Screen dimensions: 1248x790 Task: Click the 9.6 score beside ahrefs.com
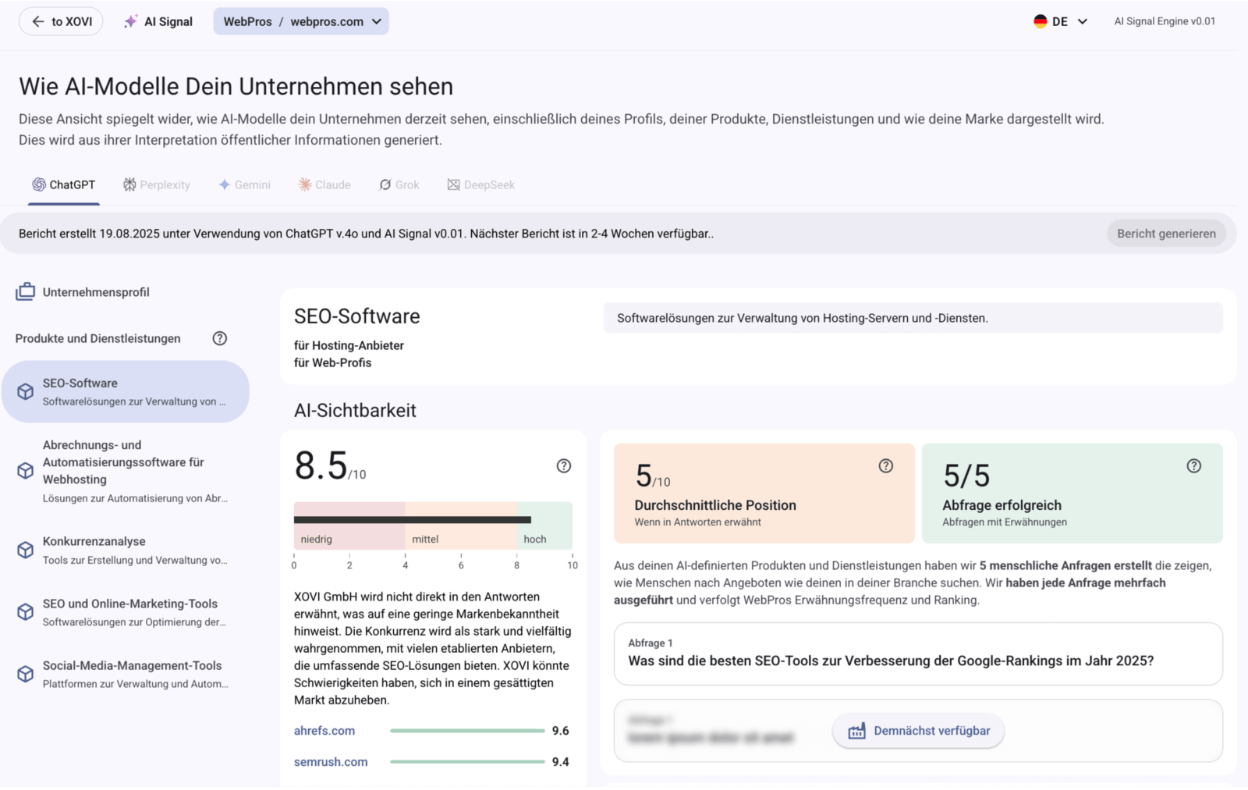pyautogui.click(x=560, y=731)
